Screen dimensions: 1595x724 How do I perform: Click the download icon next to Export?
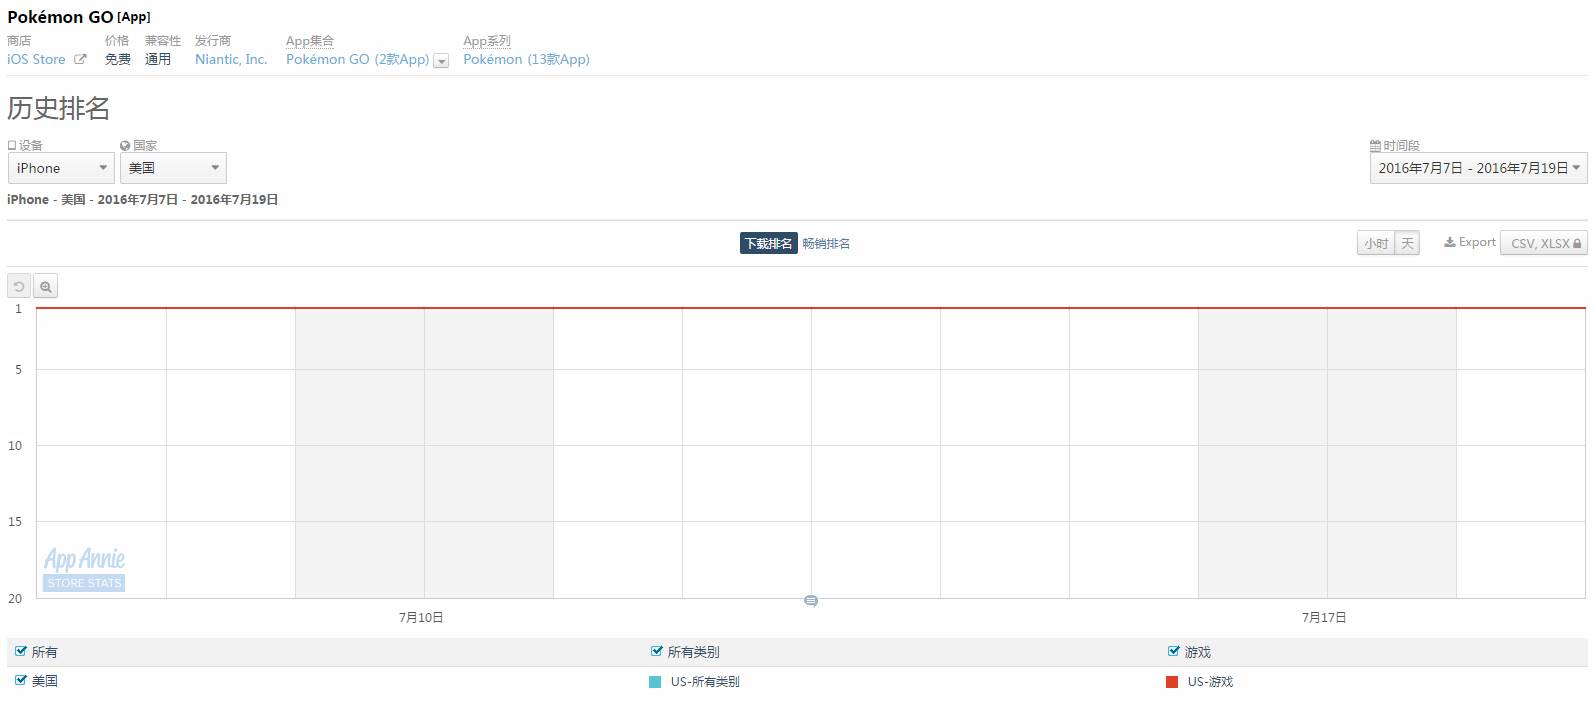[x=1449, y=242]
